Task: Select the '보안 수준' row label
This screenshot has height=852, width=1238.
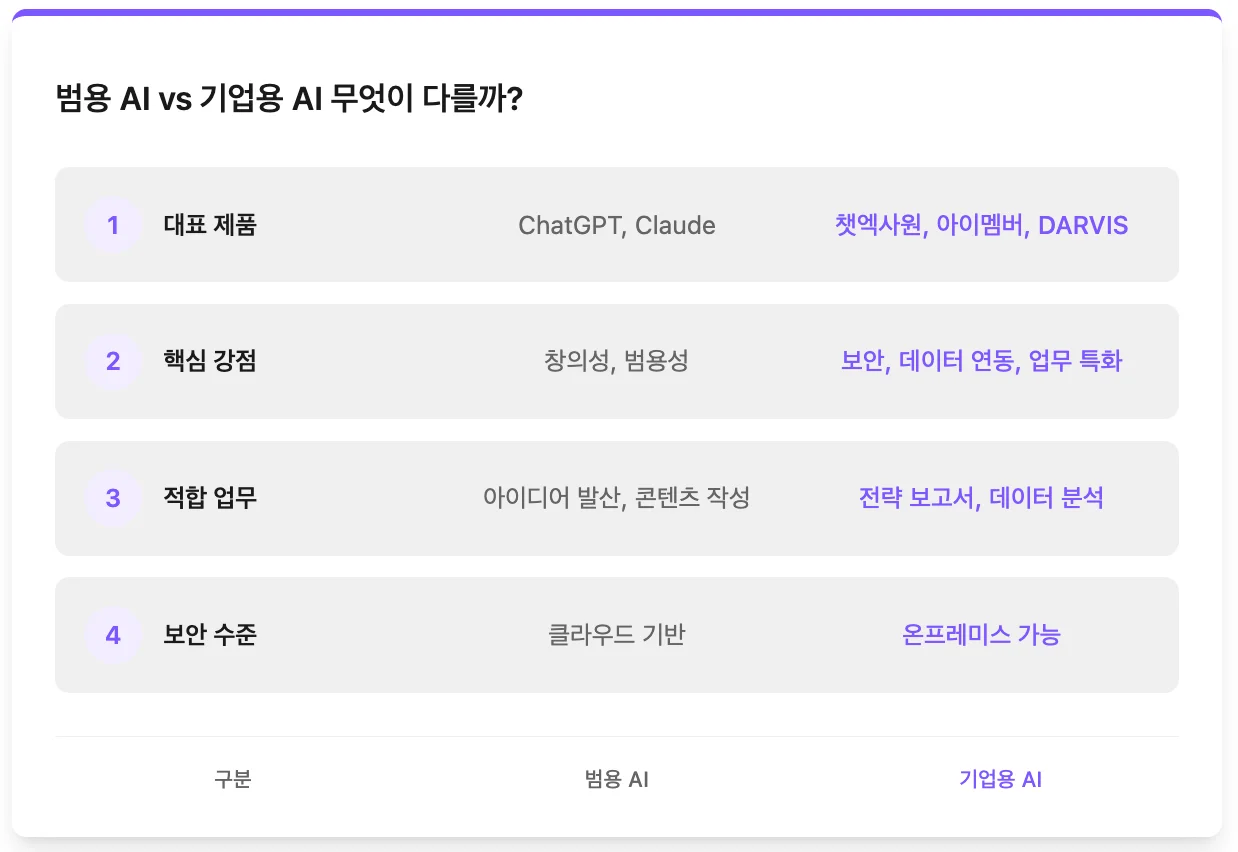Action: (x=210, y=635)
